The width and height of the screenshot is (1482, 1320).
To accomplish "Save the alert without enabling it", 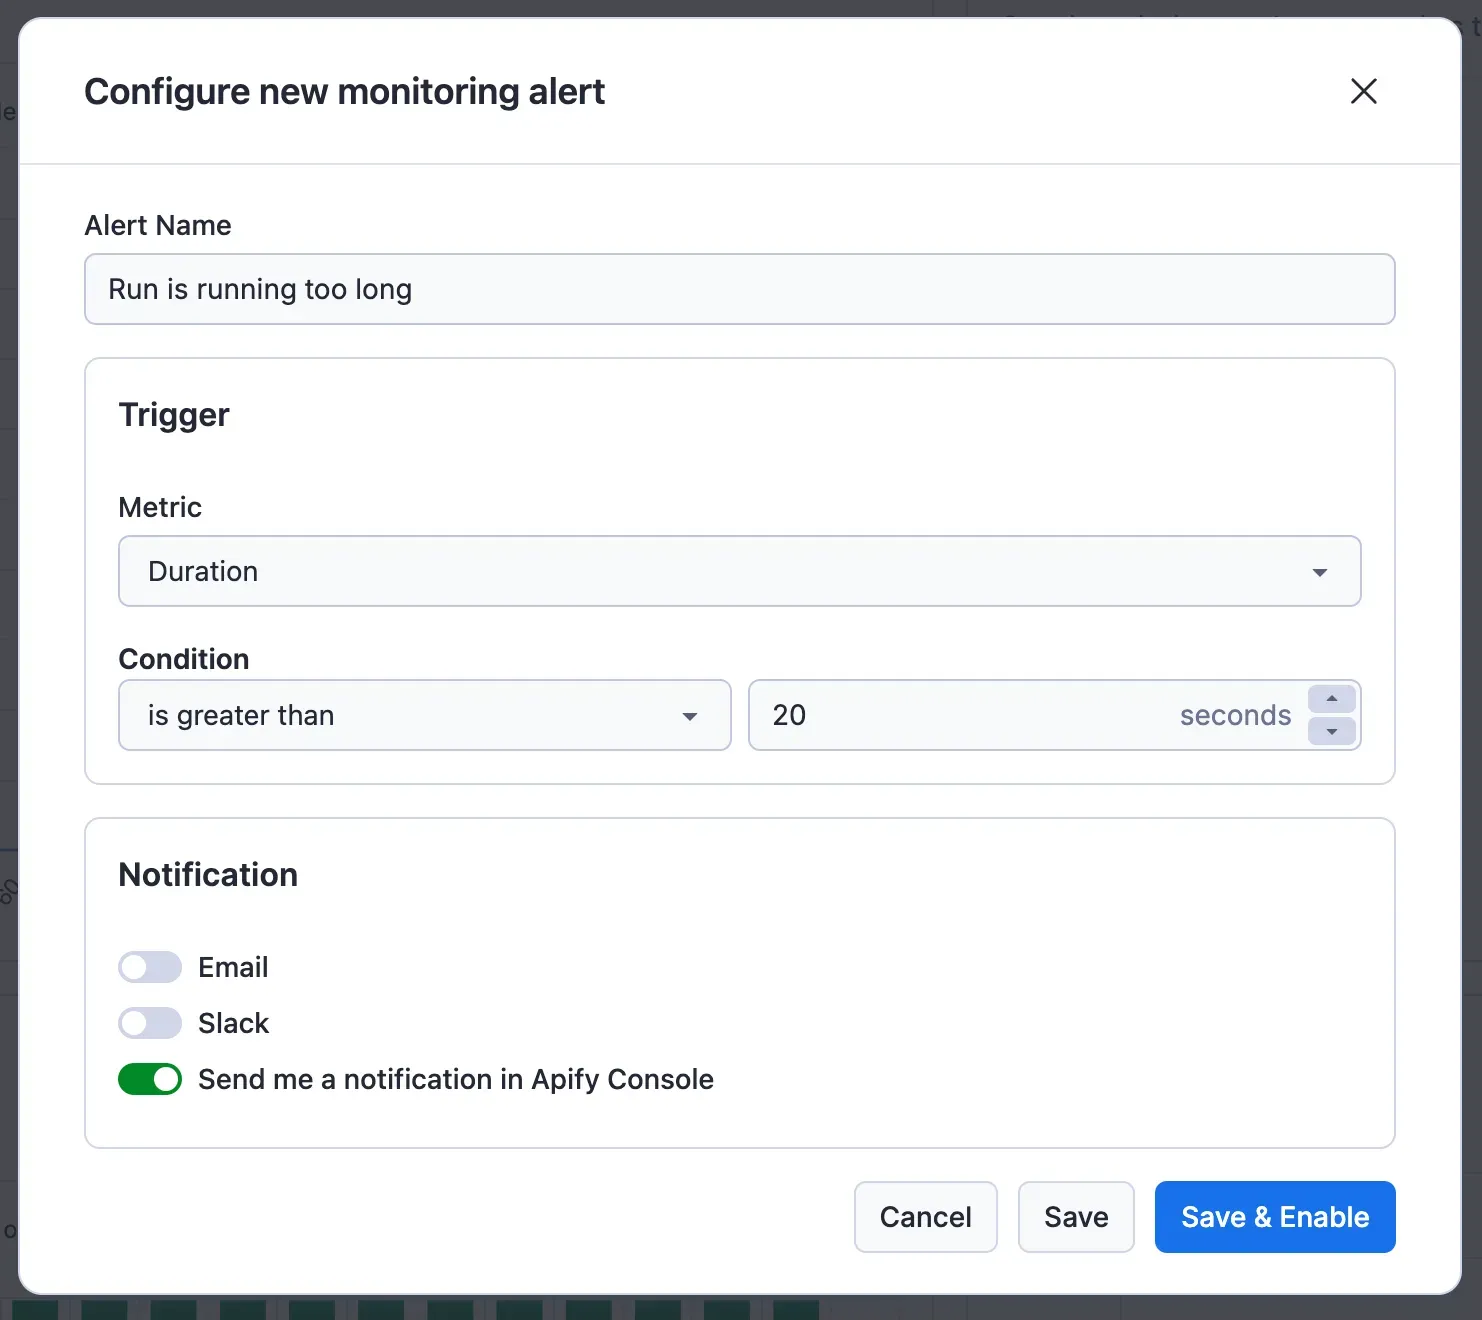I will click(1076, 1217).
